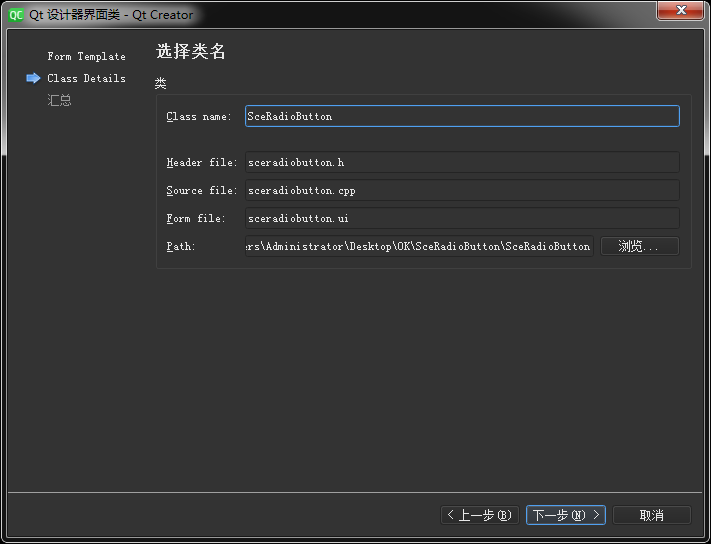Click the Path input field
Image resolution: width=711 pixels, height=544 pixels.
click(419, 246)
